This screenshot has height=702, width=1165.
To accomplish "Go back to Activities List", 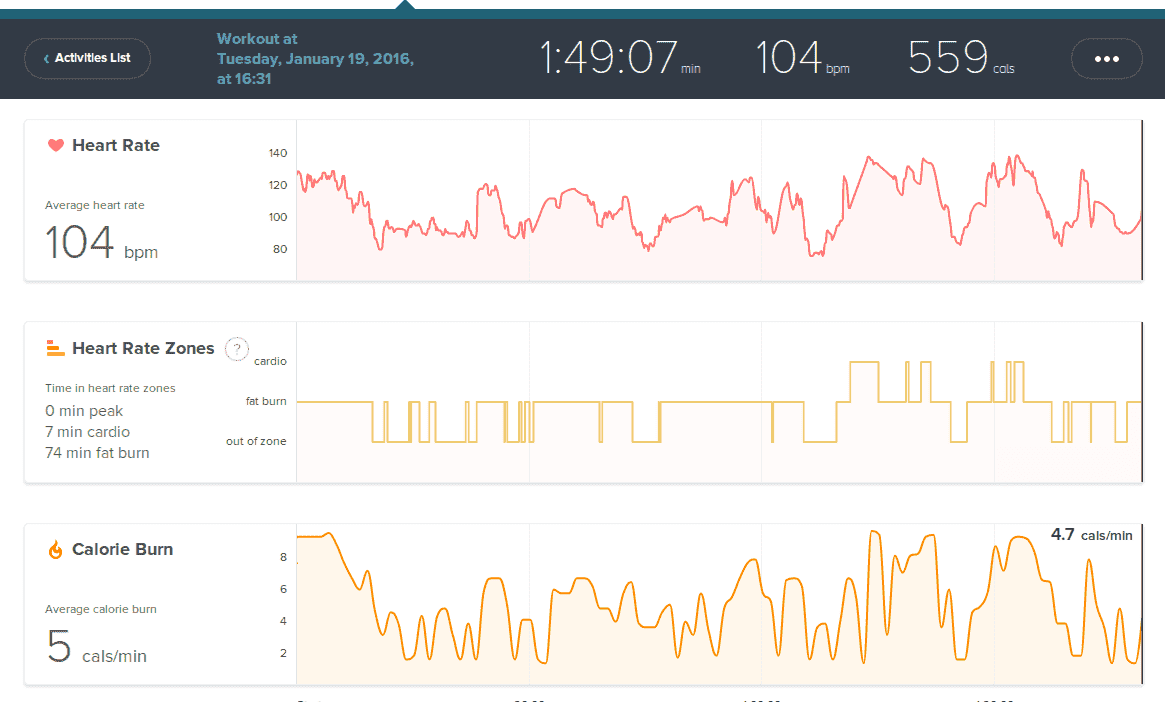I will [87, 59].
